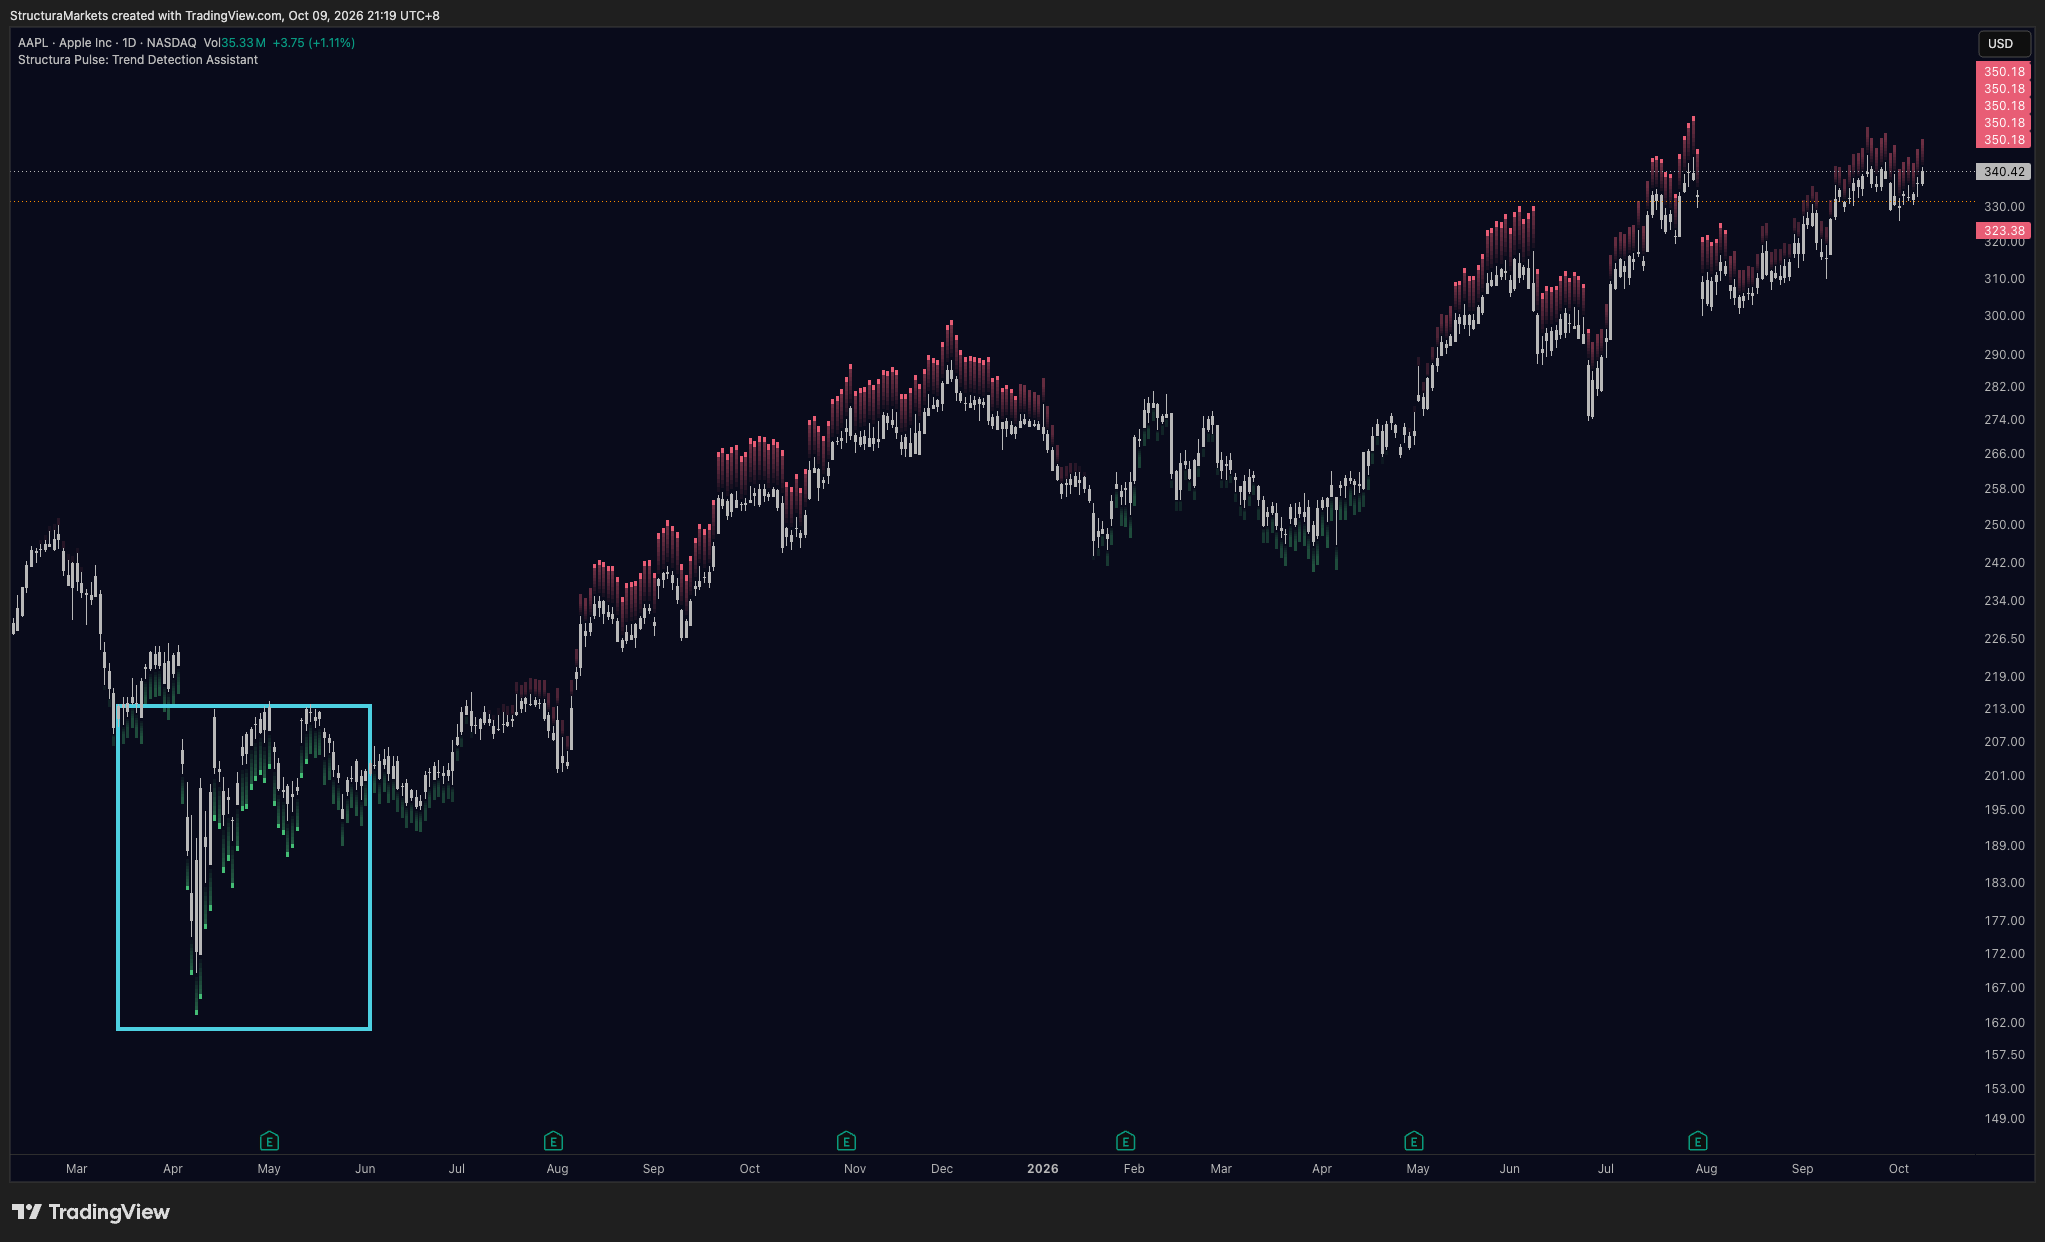Click the 266.00 price axis label
The width and height of the screenshot is (2045, 1242).
click(2004, 454)
